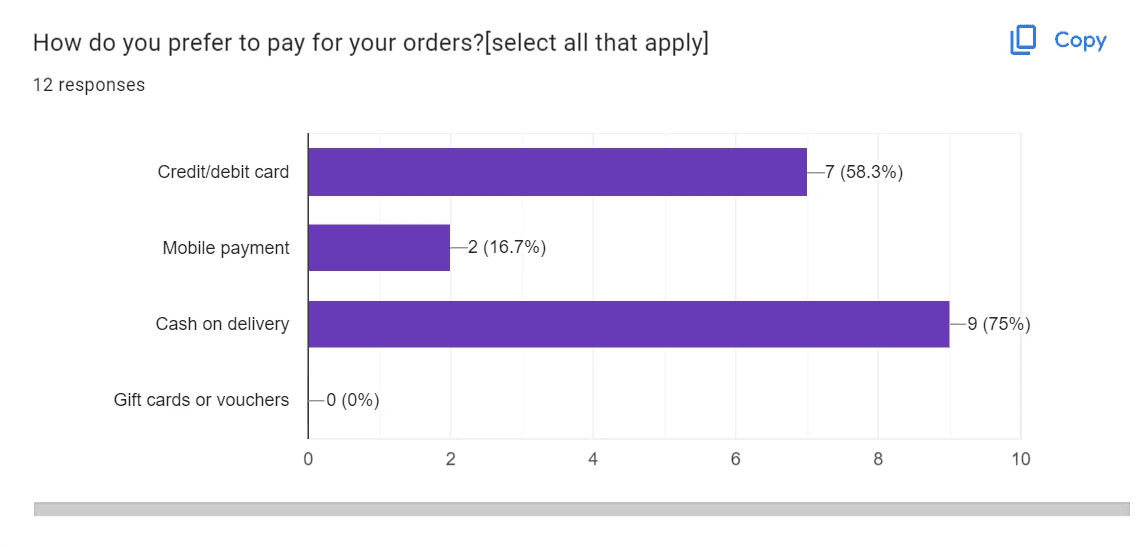Click the question title text
This screenshot has height=547, width=1141.
click(x=370, y=44)
